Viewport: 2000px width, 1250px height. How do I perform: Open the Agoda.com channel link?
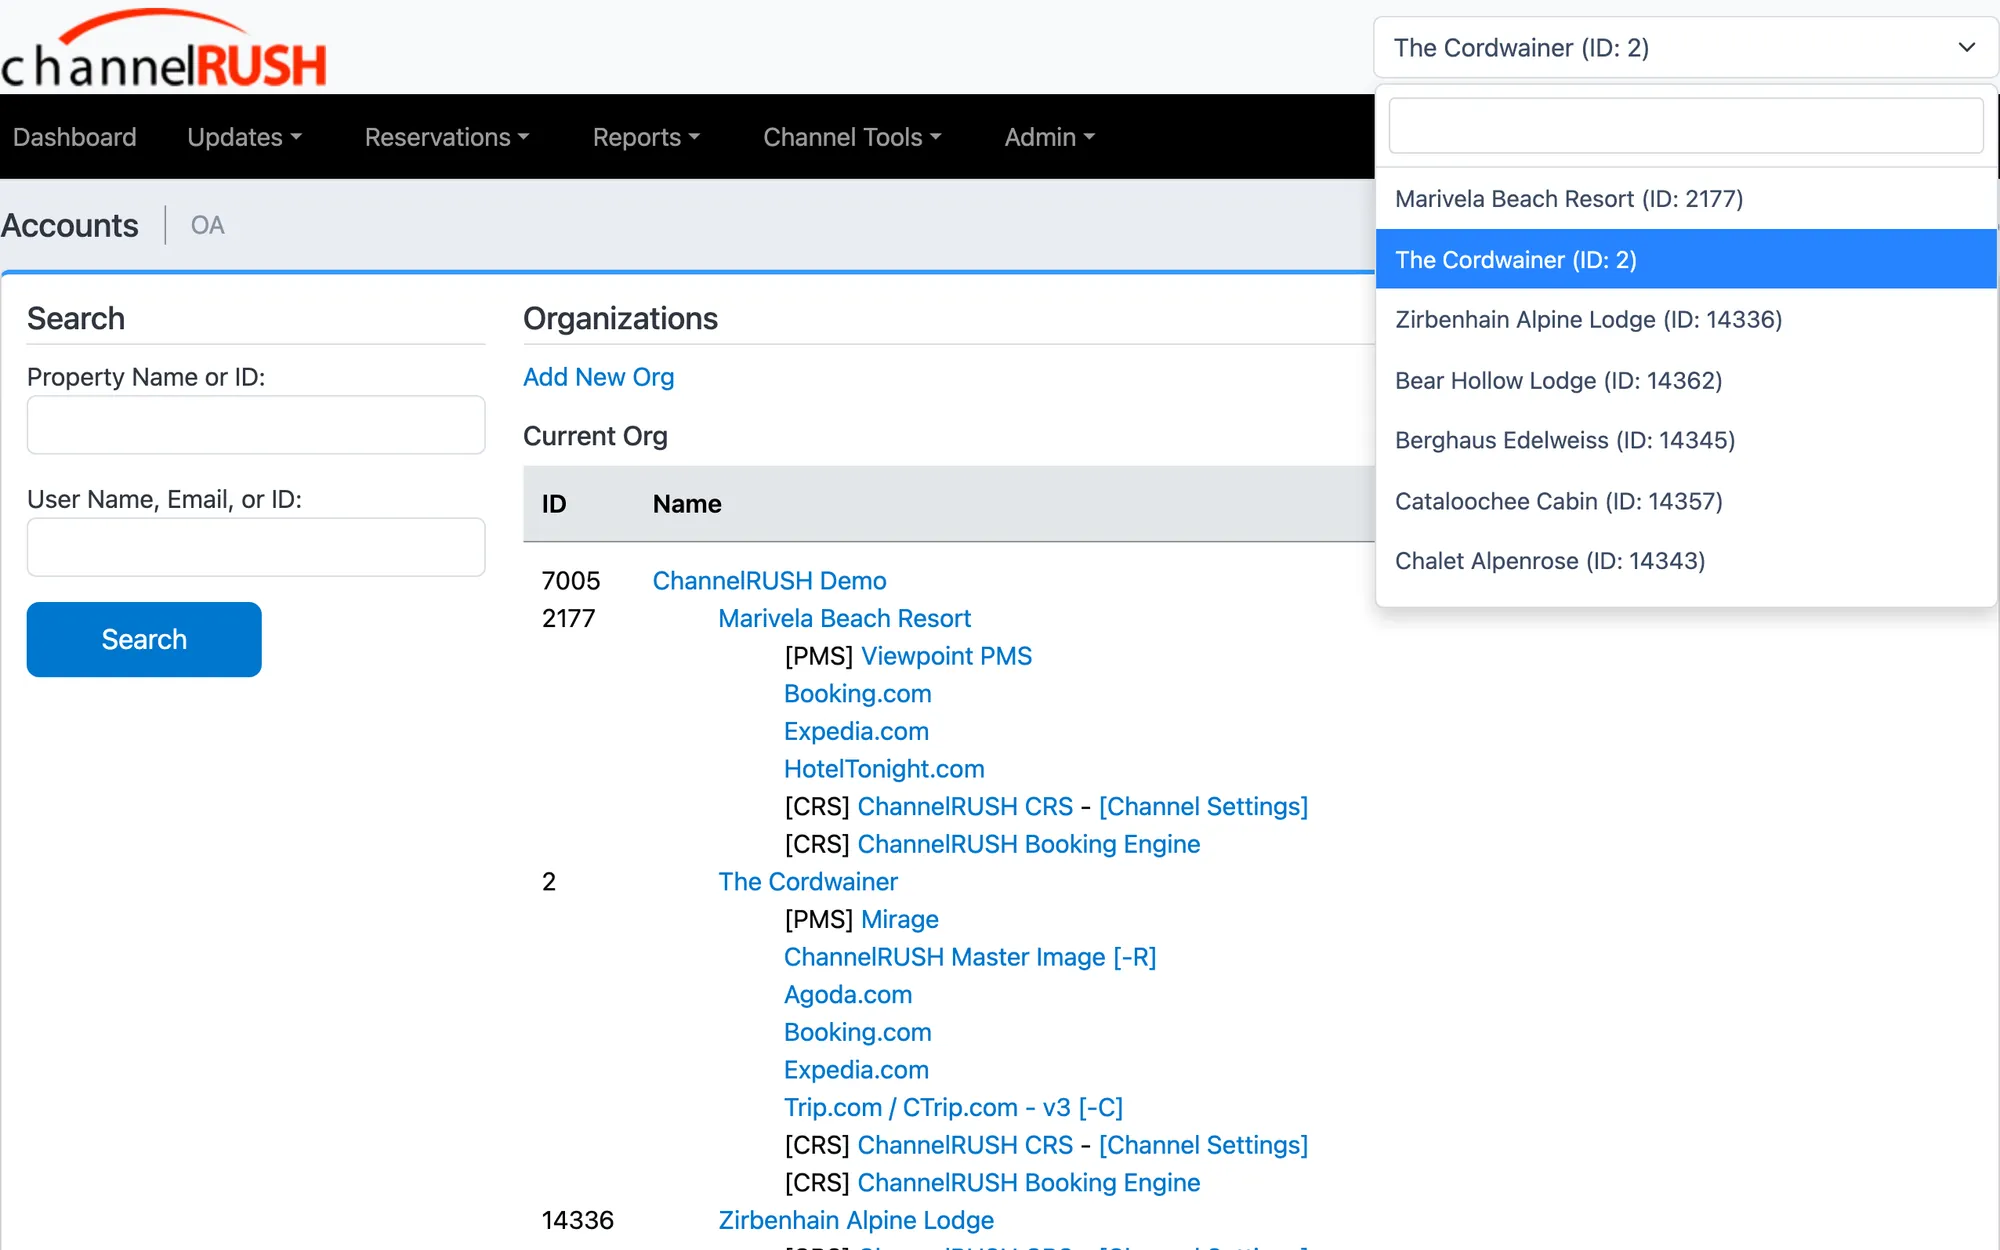click(848, 995)
